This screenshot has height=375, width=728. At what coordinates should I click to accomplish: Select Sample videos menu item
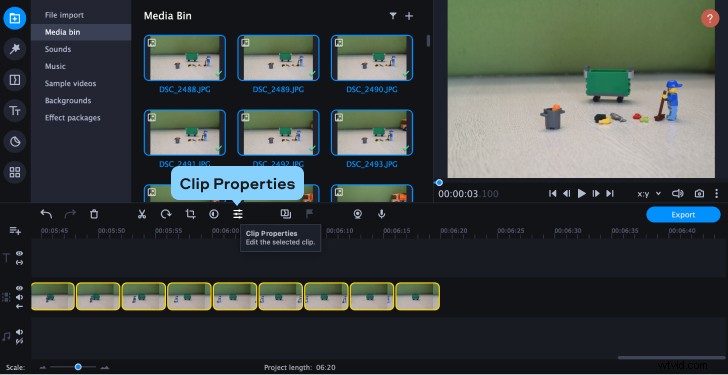(x=71, y=84)
